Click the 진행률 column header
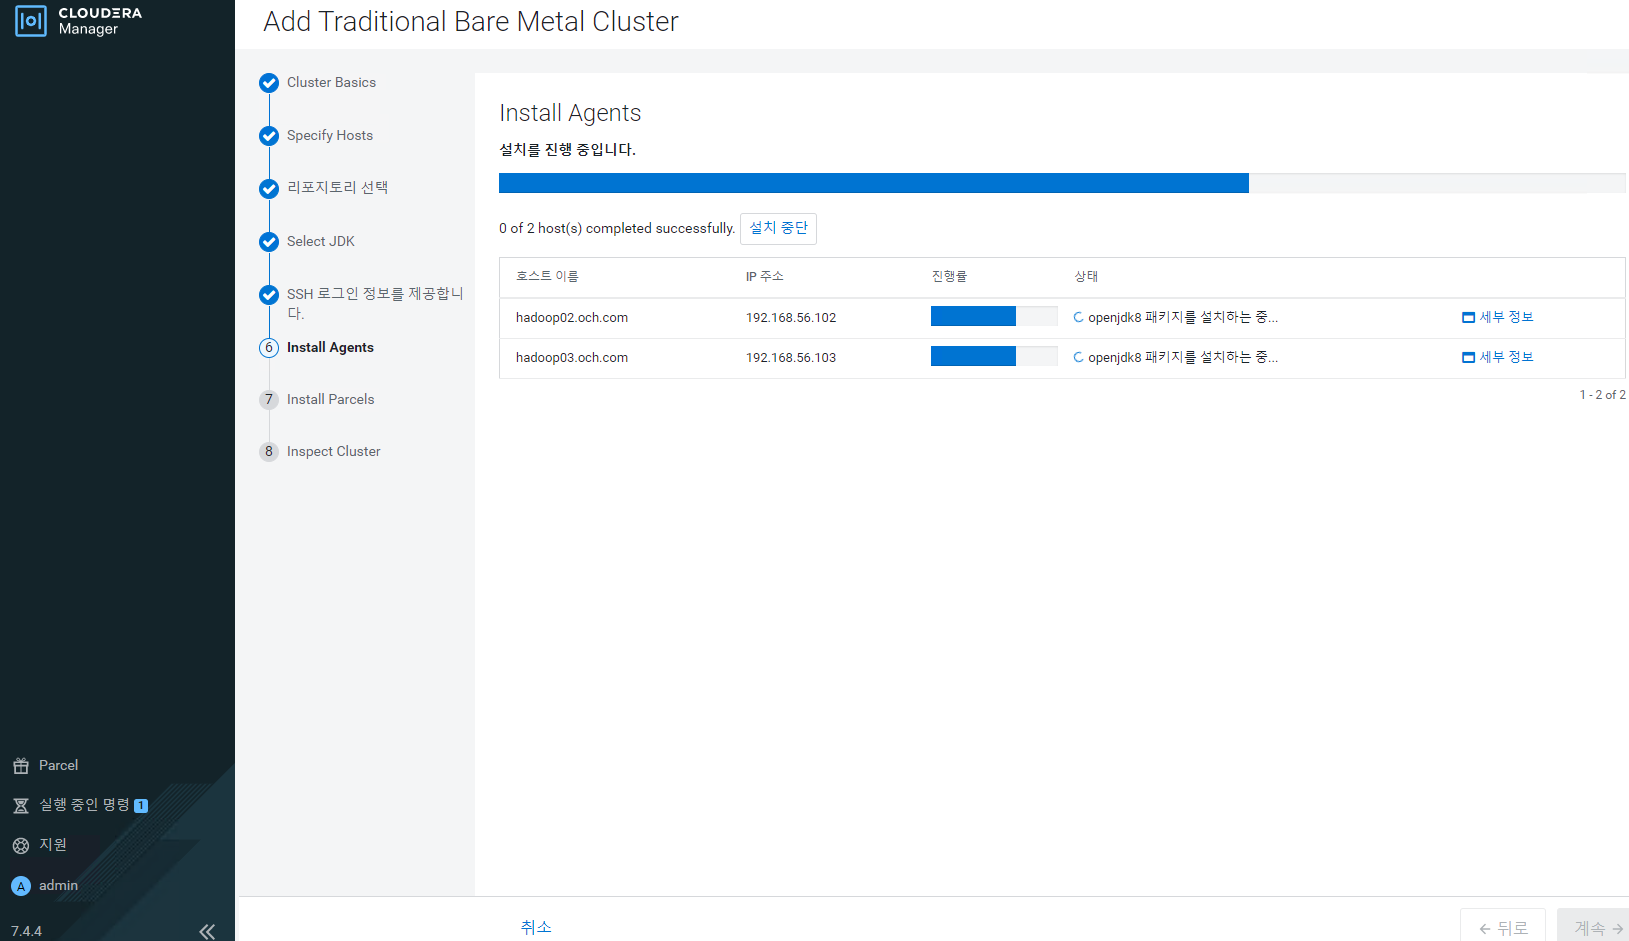 pyautogui.click(x=949, y=277)
